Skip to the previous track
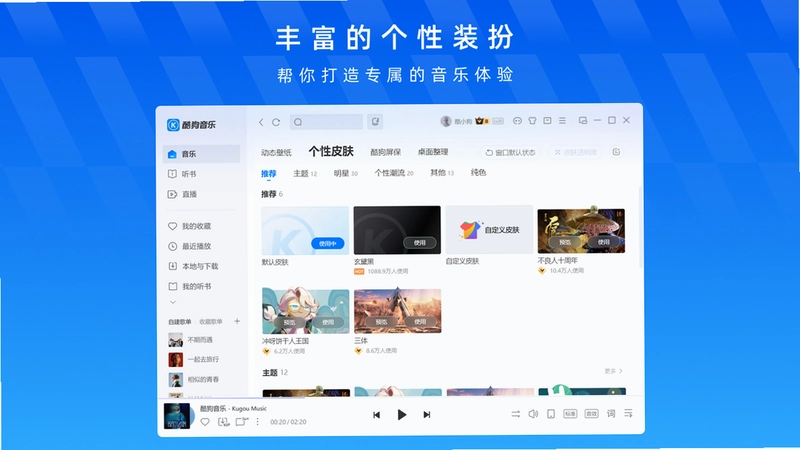This screenshot has width=800, height=450. pos(377,415)
